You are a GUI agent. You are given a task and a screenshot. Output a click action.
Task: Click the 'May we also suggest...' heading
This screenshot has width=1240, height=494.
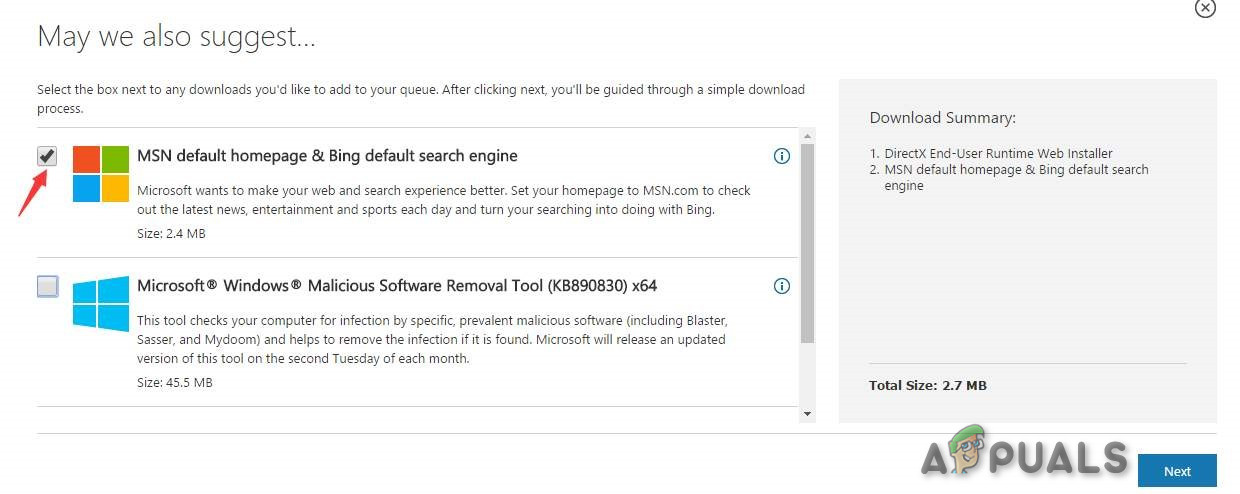pos(176,37)
